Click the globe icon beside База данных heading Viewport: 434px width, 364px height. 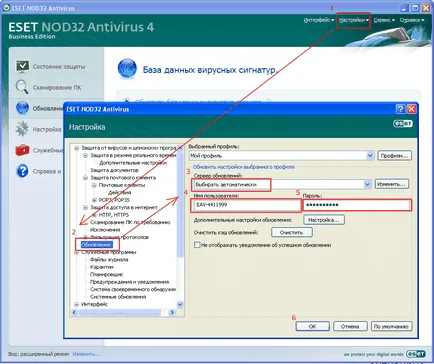coord(127,68)
